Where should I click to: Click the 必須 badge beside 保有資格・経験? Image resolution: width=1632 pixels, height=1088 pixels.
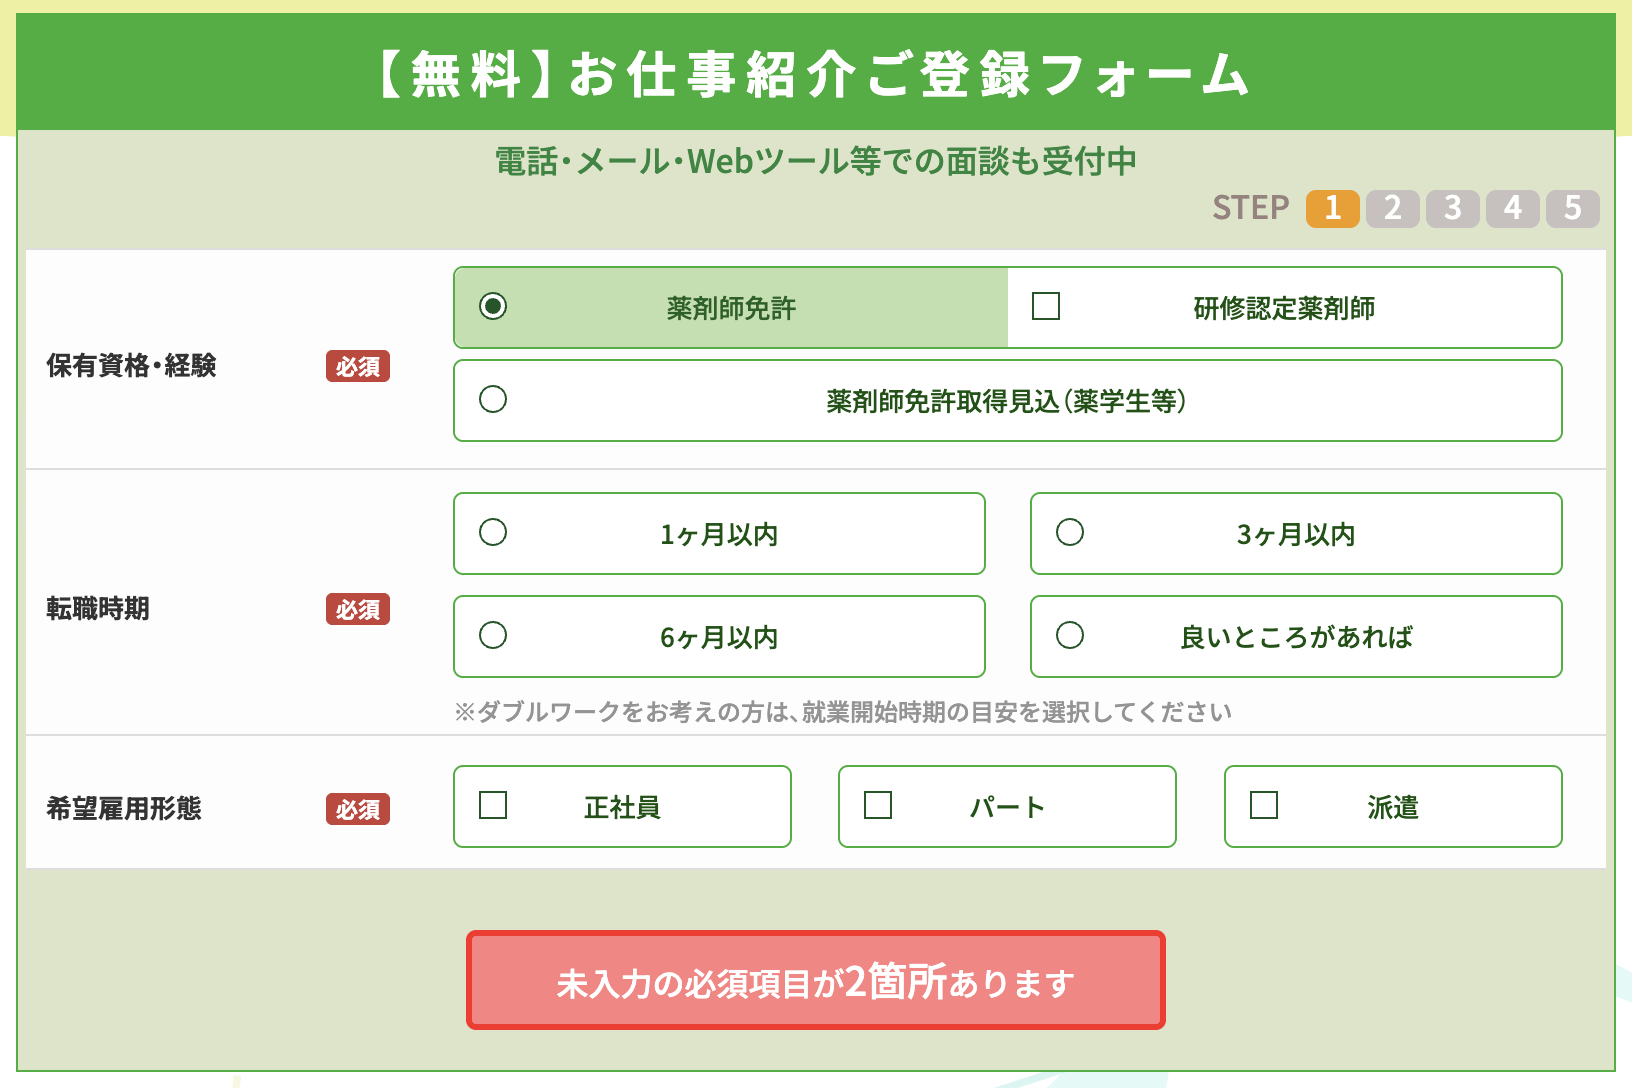358,367
